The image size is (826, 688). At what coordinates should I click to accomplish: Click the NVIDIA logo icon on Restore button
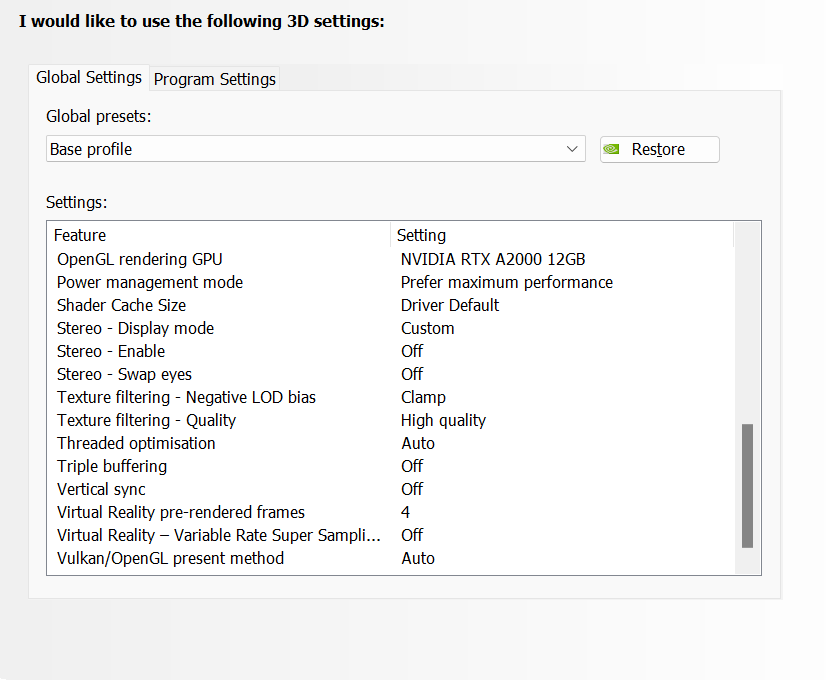coord(611,148)
